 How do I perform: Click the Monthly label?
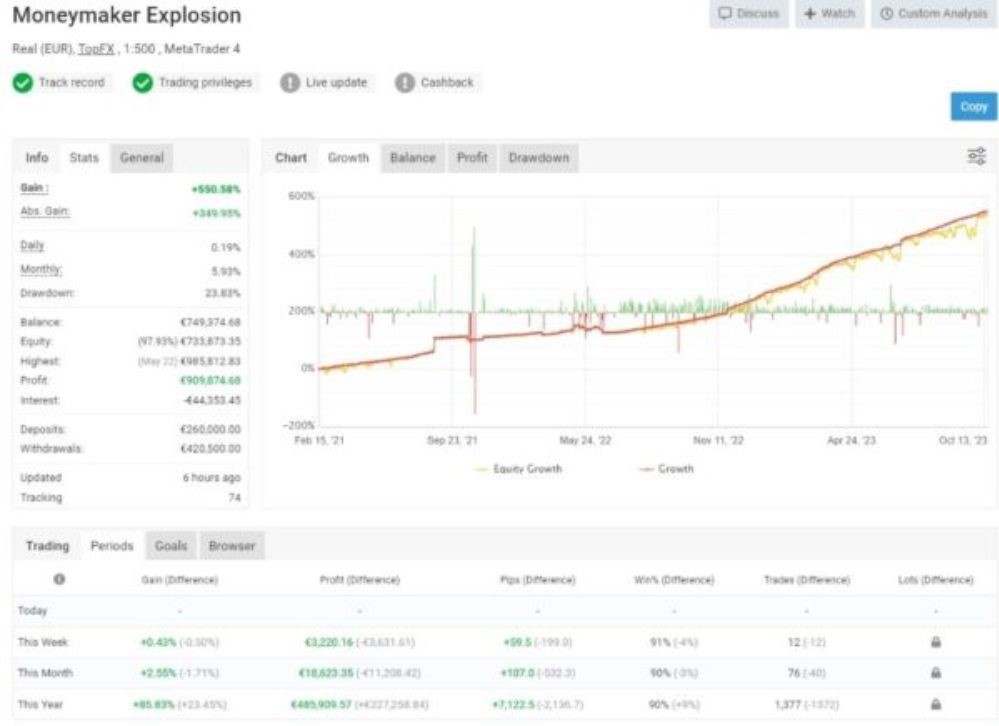click(x=41, y=269)
